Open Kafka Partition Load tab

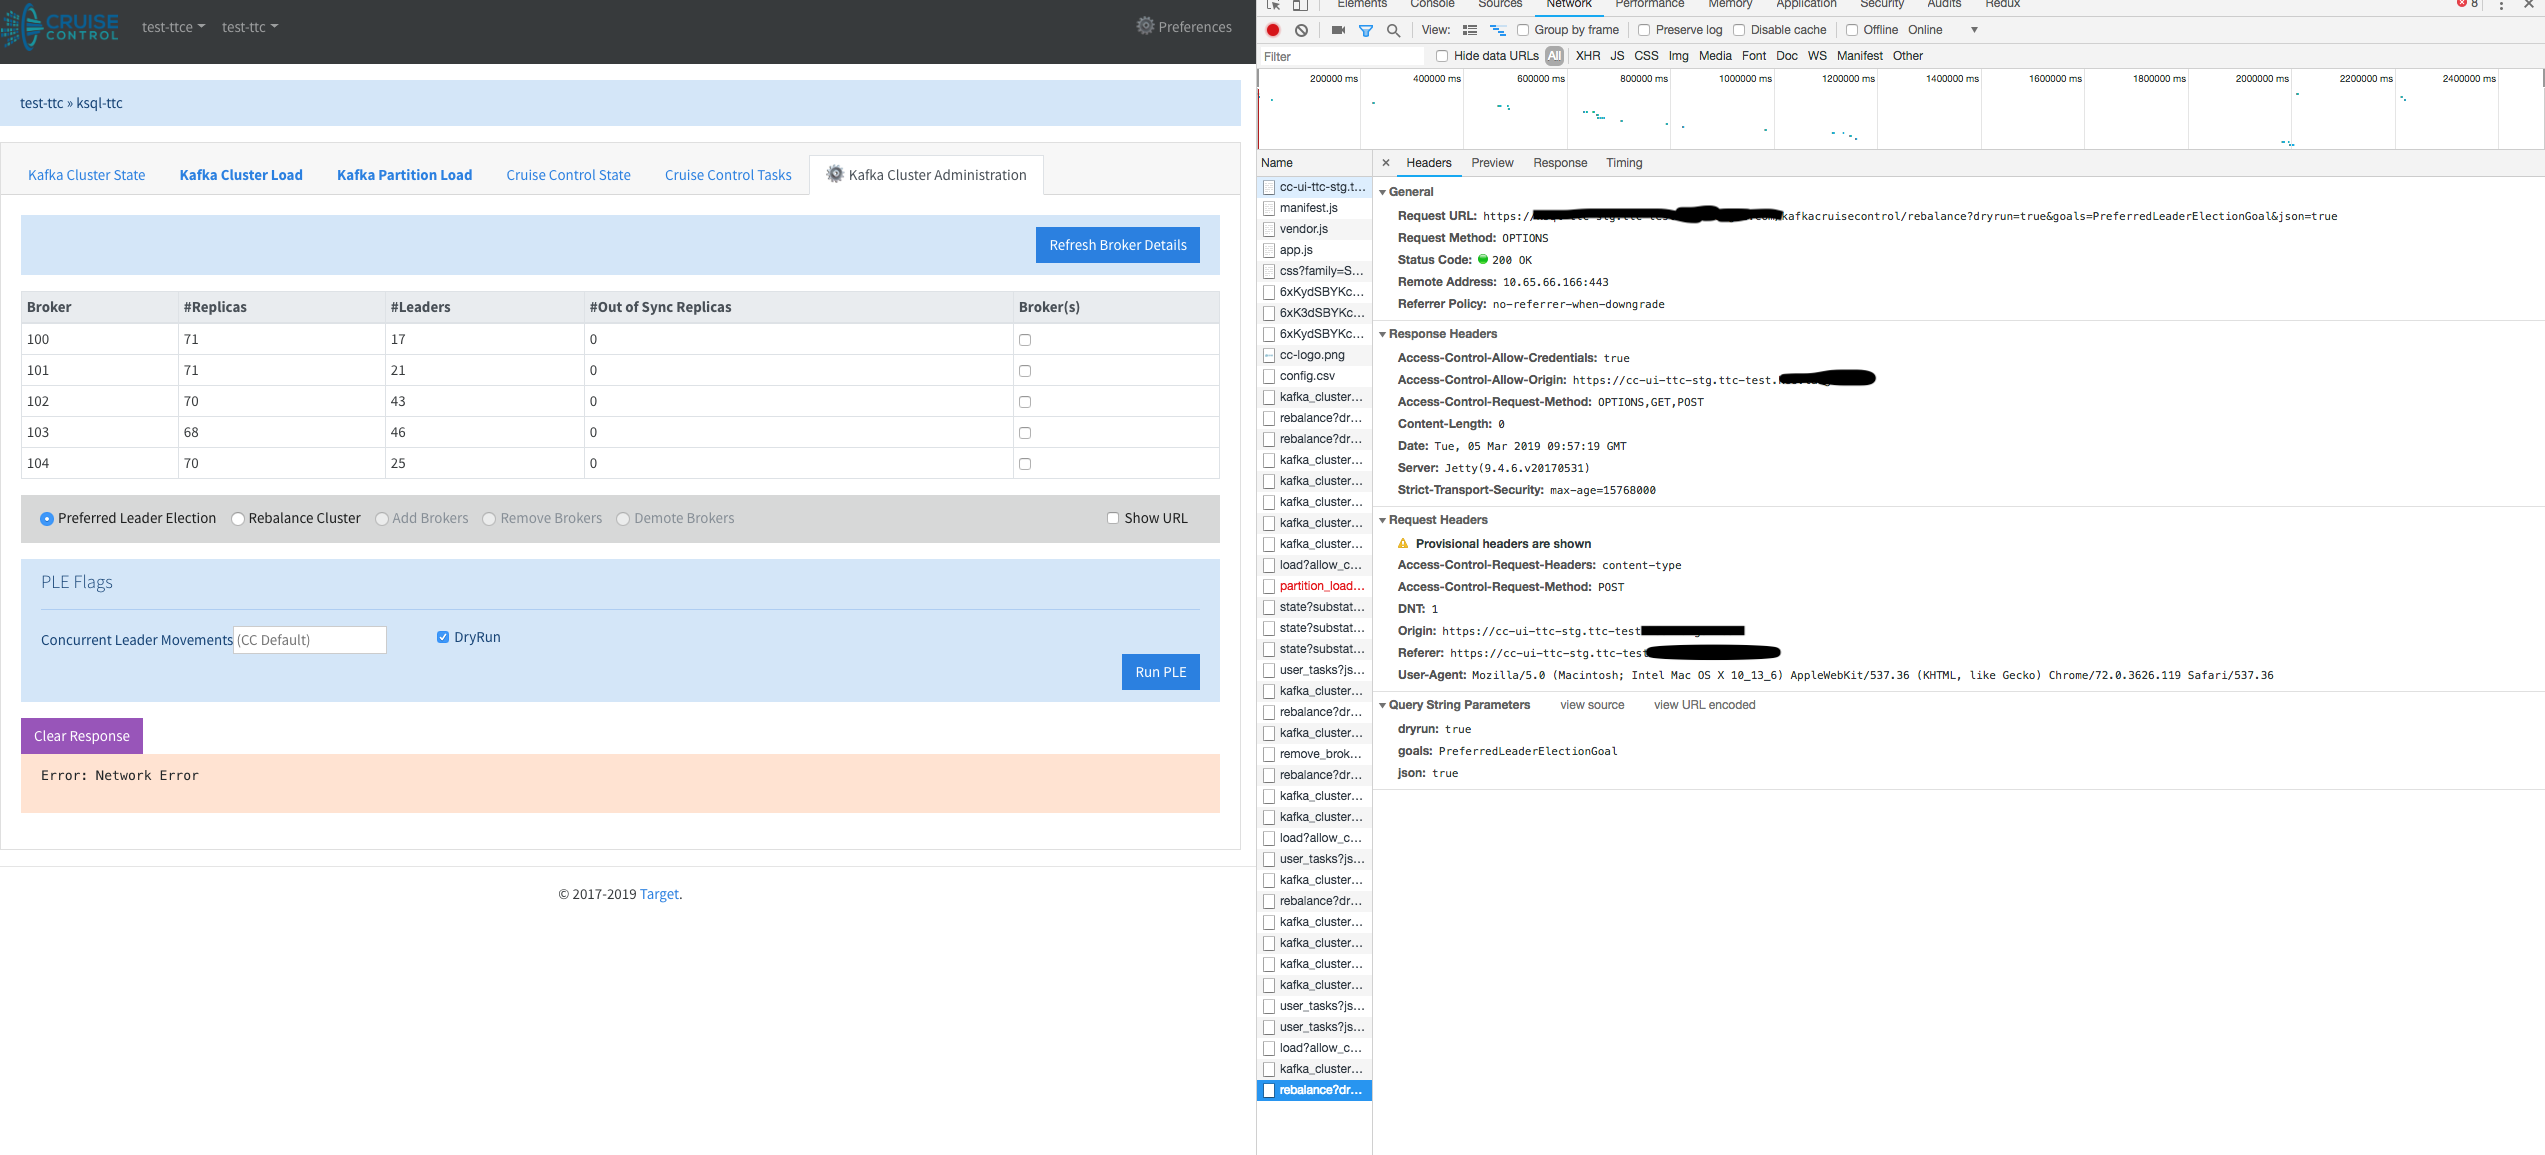pos(404,175)
